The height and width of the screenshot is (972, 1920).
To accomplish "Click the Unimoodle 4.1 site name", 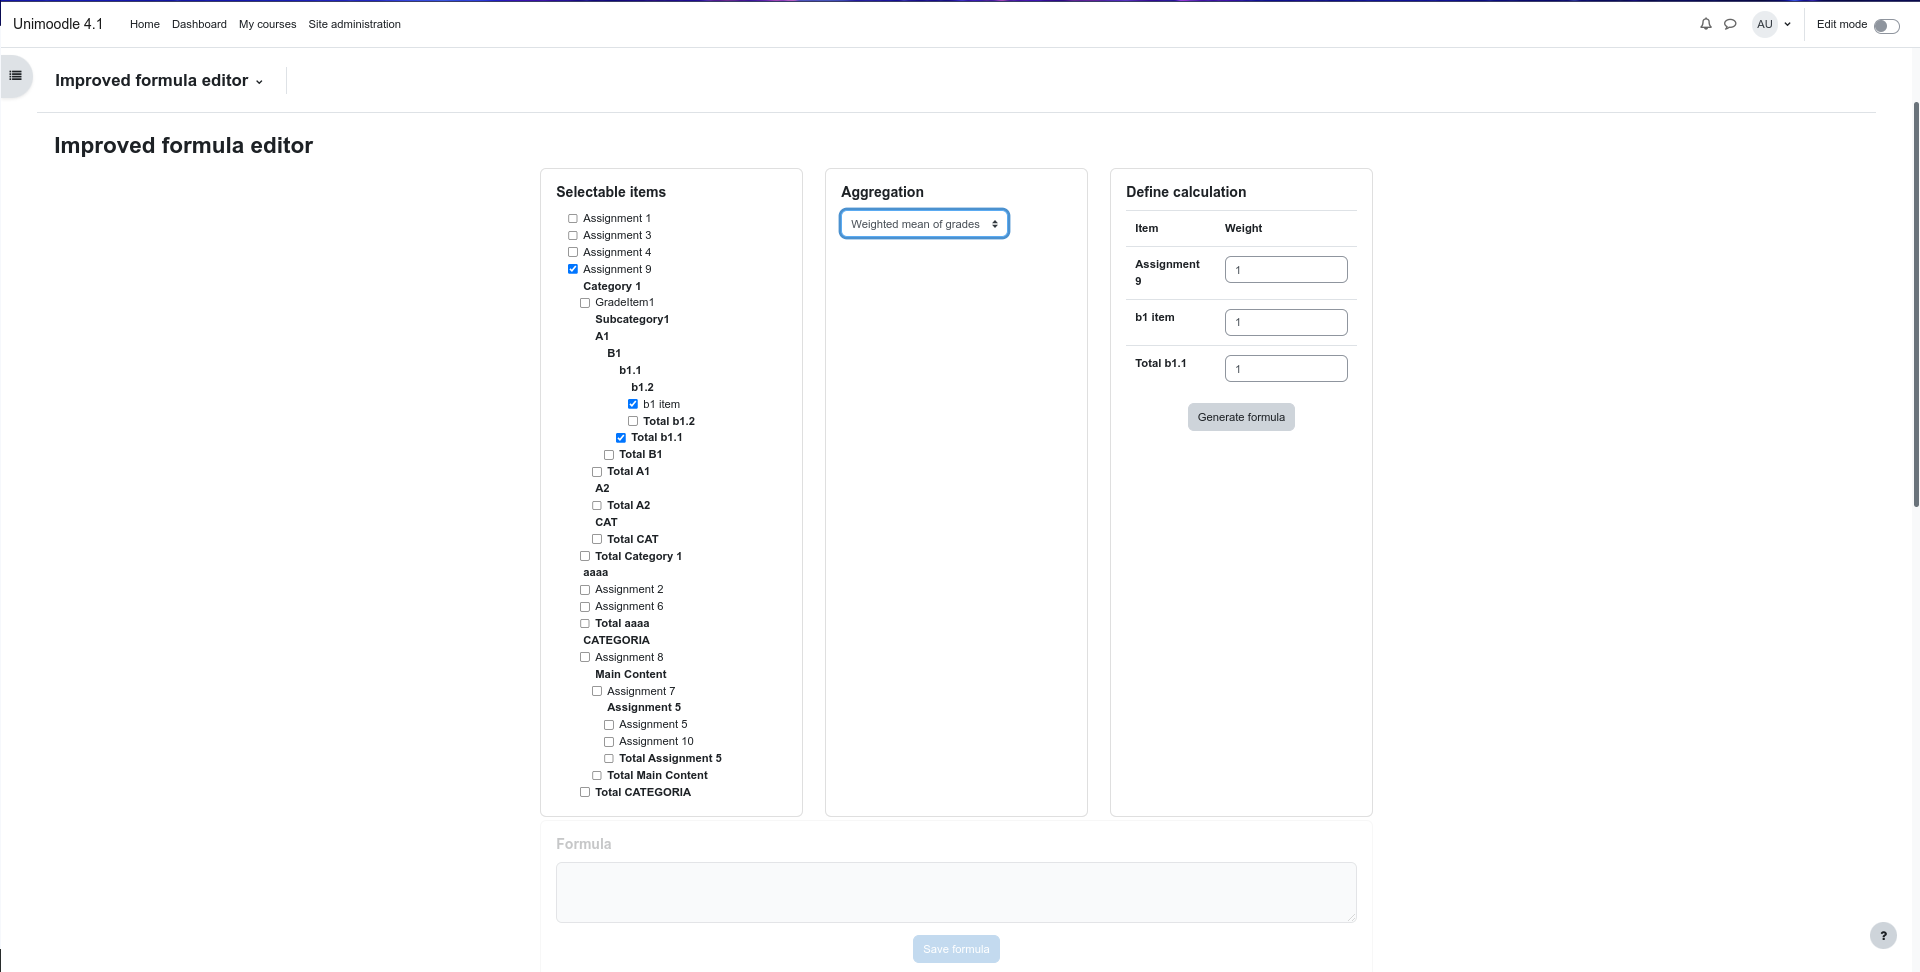I will click(58, 24).
